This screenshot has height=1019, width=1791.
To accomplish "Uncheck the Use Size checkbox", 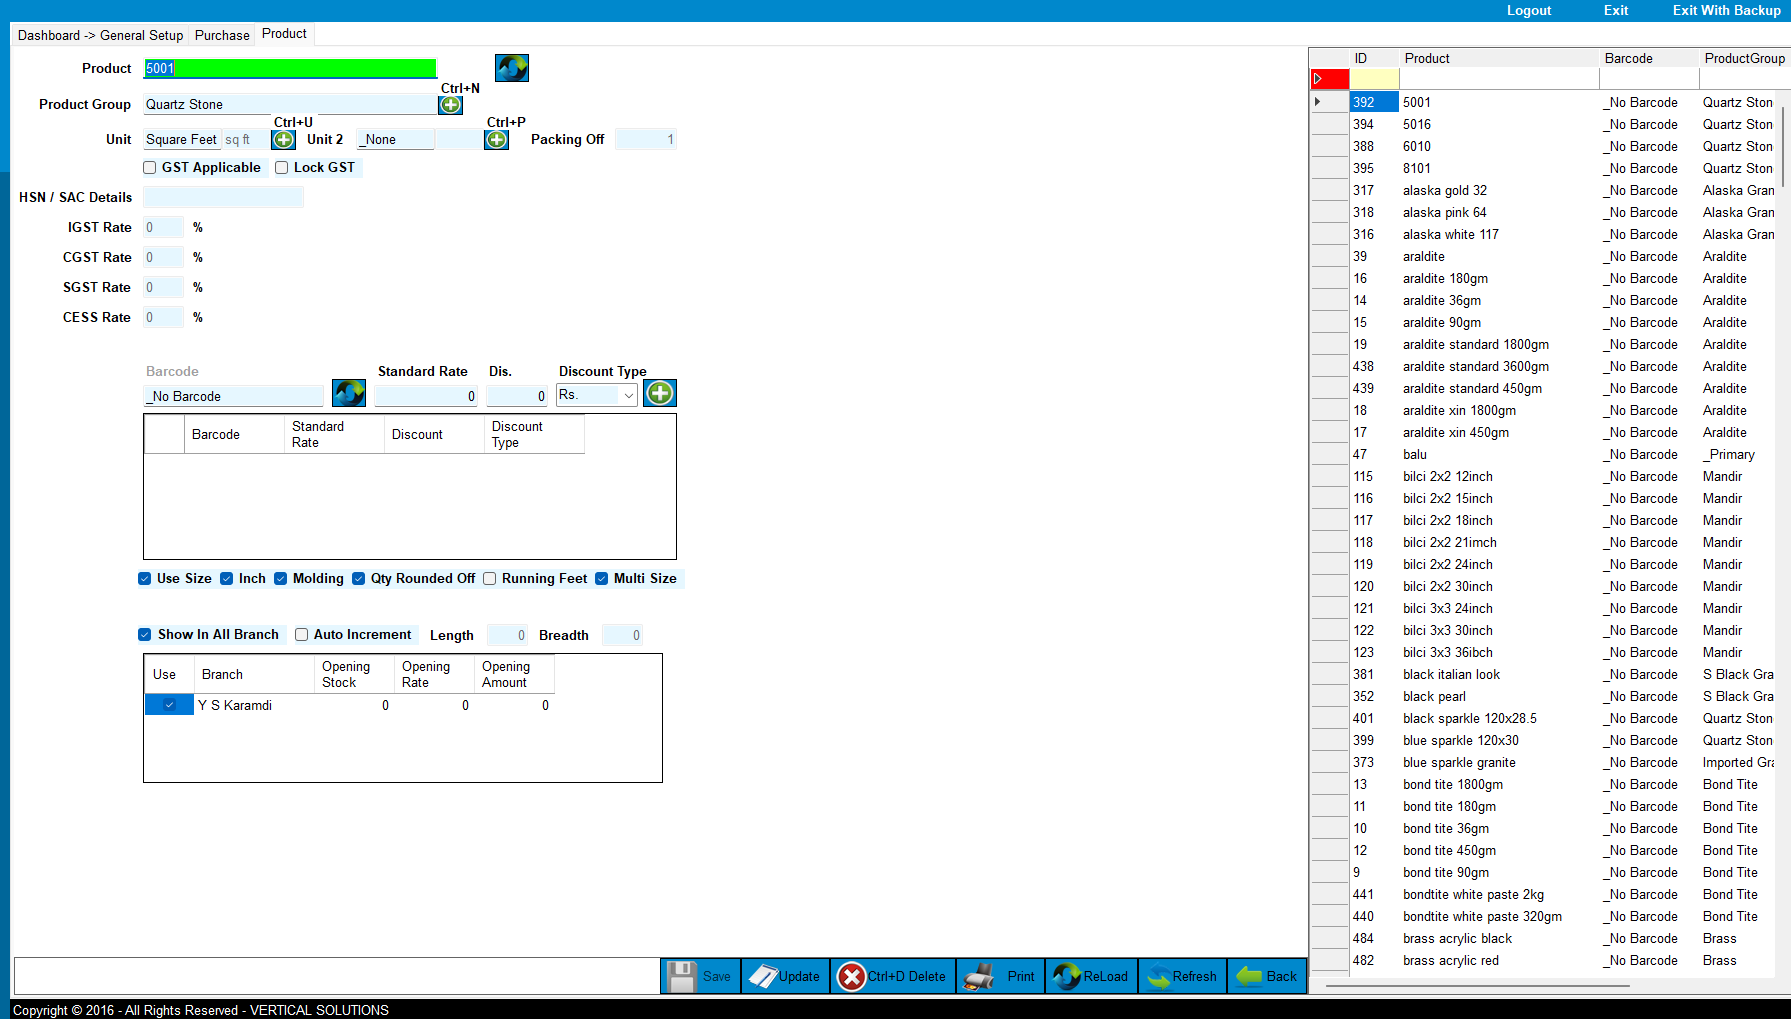I will [145, 579].
